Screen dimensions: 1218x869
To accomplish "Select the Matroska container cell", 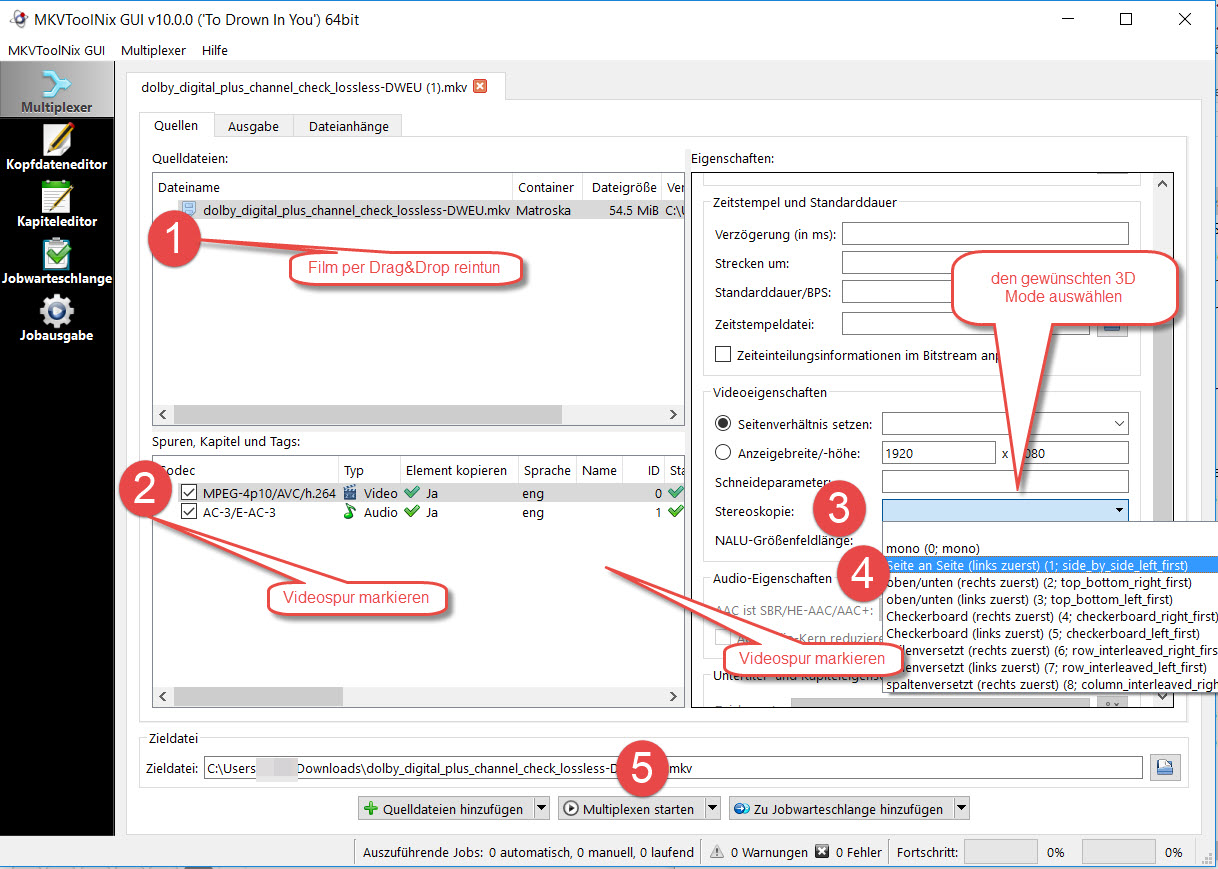I will pyautogui.click(x=546, y=210).
